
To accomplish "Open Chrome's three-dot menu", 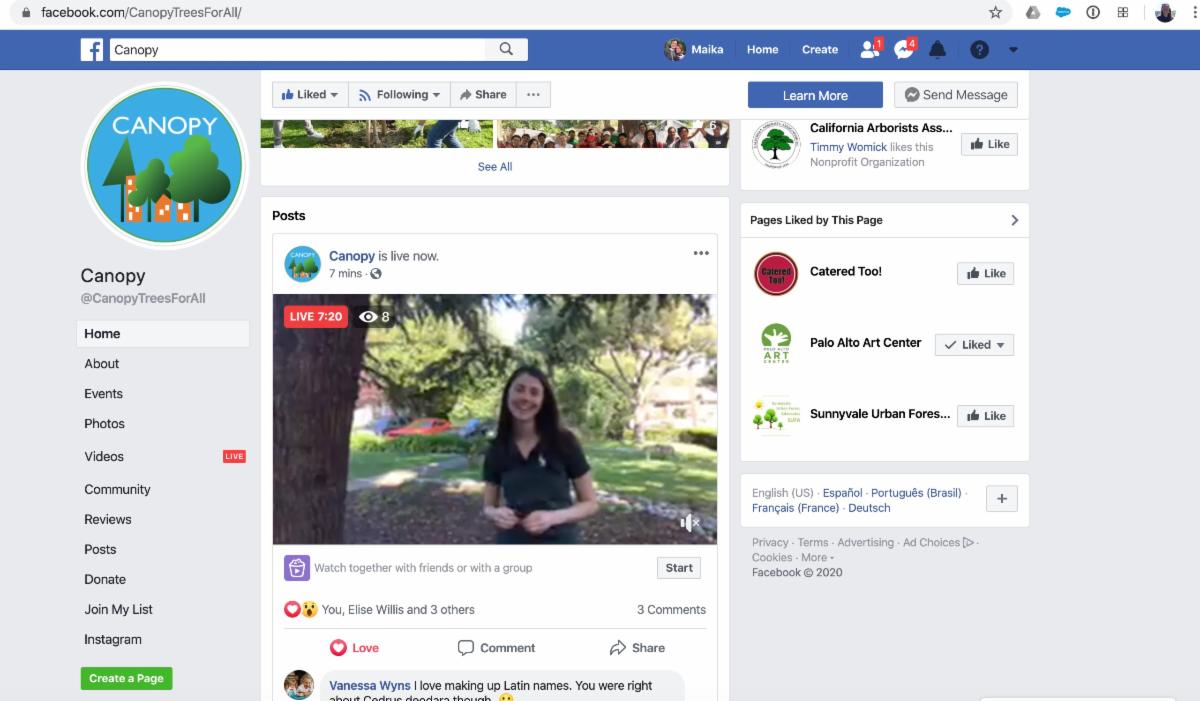I will point(1194,13).
